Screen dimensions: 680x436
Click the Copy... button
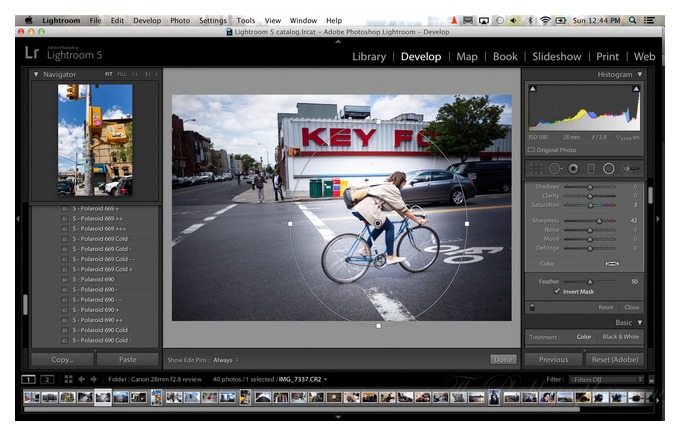coord(62,360)
